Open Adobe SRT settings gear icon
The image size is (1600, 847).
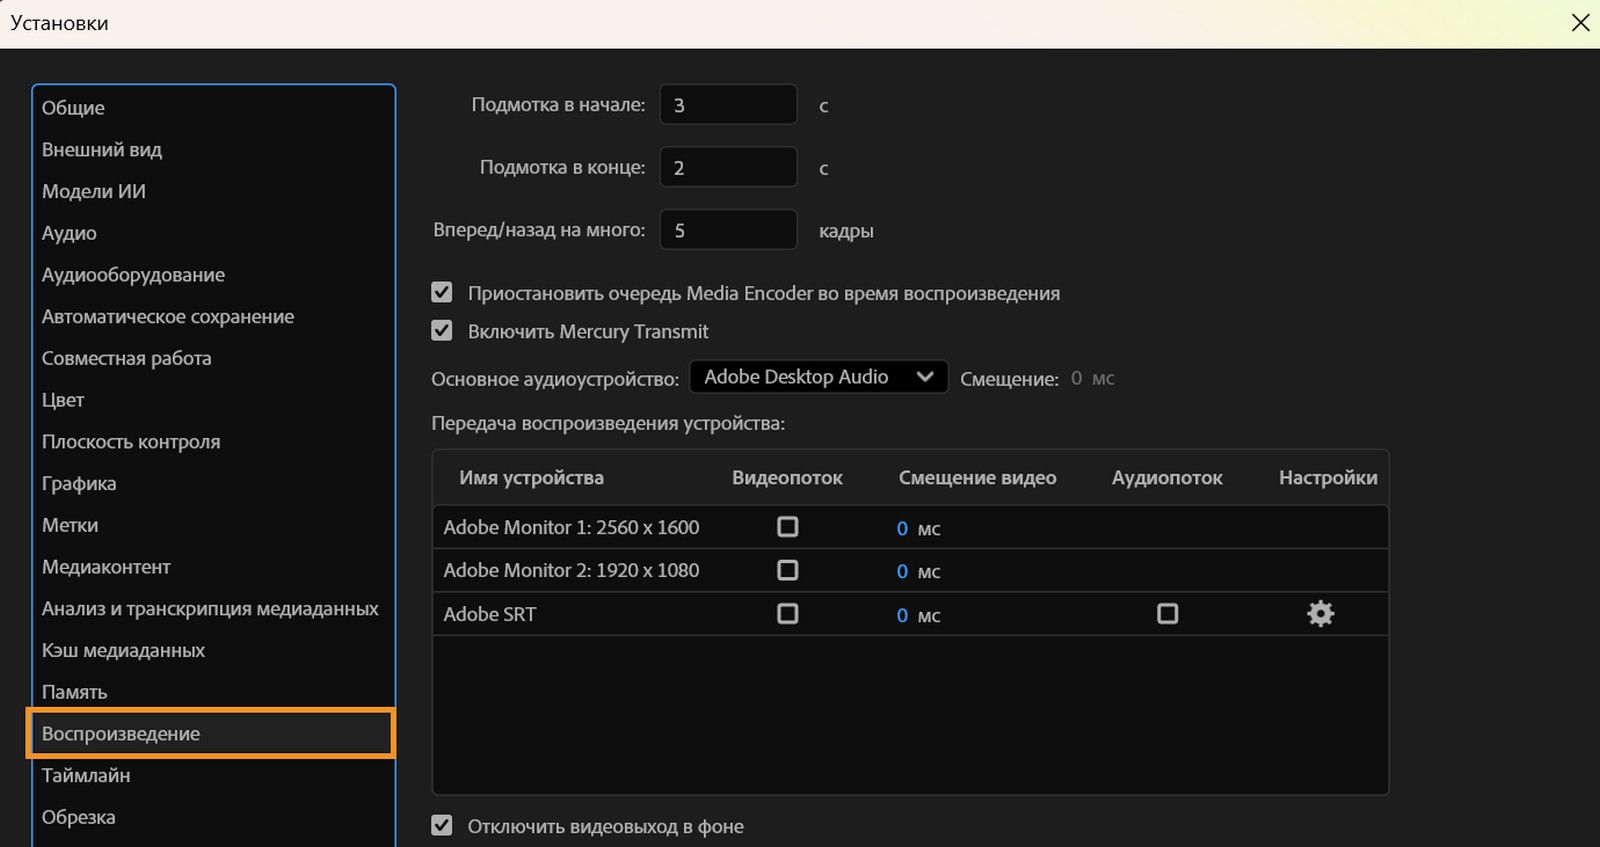tap(1320, 614)
